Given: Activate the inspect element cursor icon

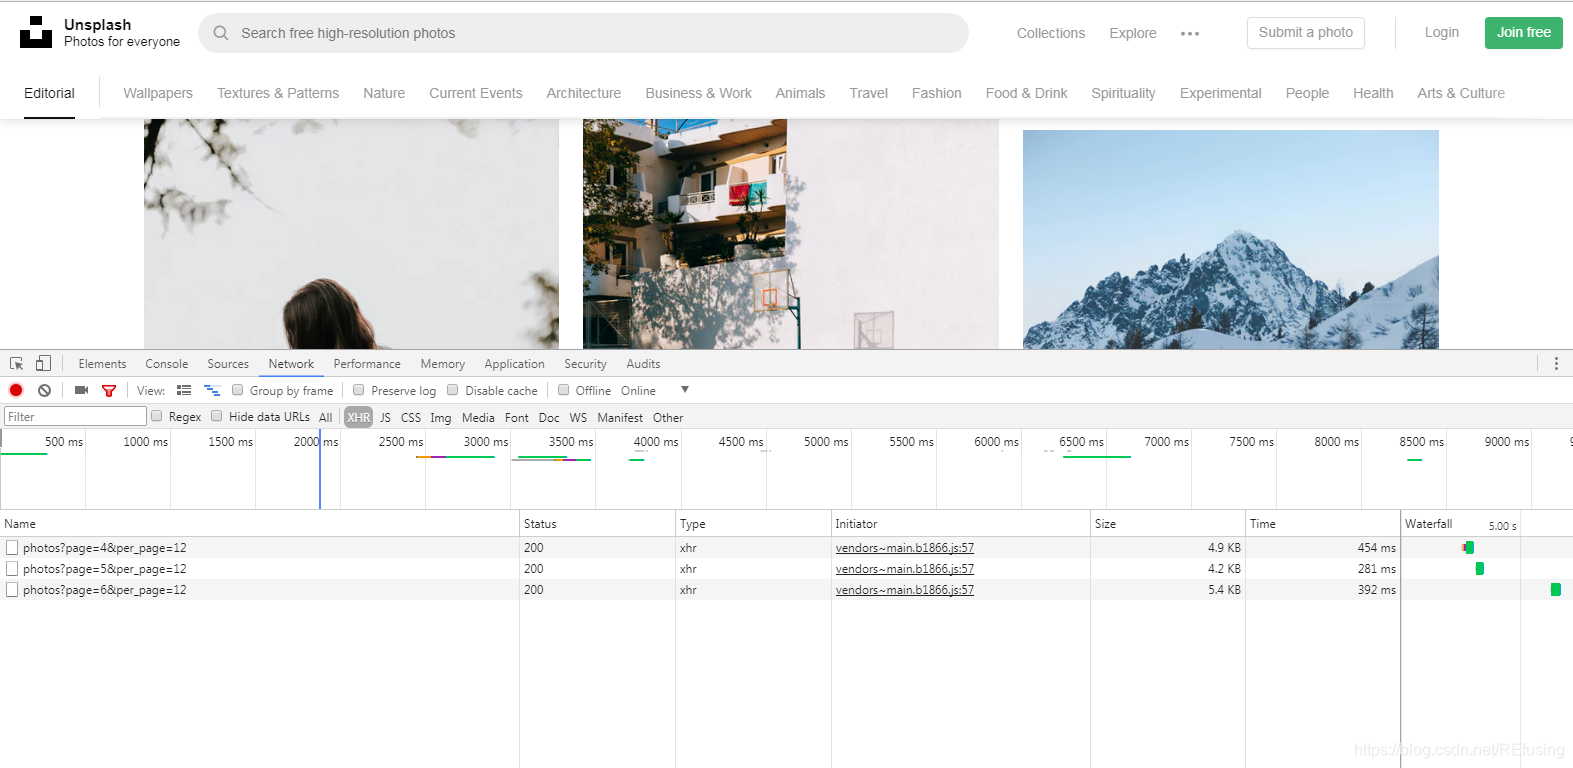Looking at the screenshot, I should coord(17,364).
